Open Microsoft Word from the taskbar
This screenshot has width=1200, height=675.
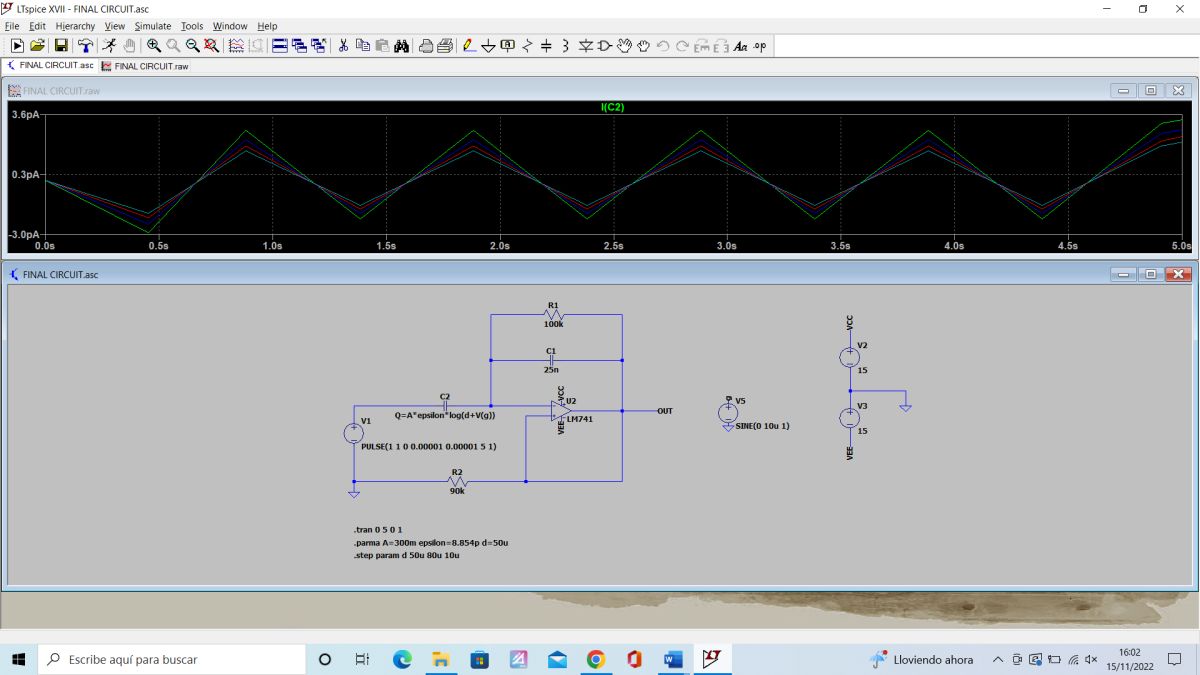click(672, 659)
